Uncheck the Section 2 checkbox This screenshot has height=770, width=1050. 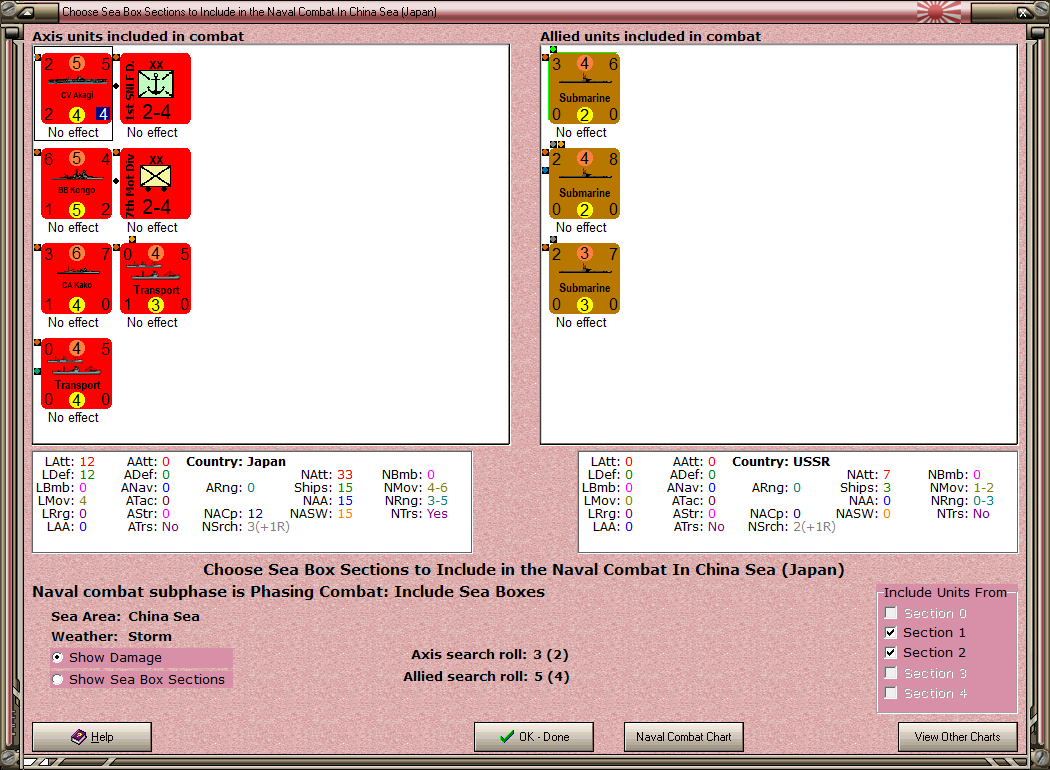[891, 653]
